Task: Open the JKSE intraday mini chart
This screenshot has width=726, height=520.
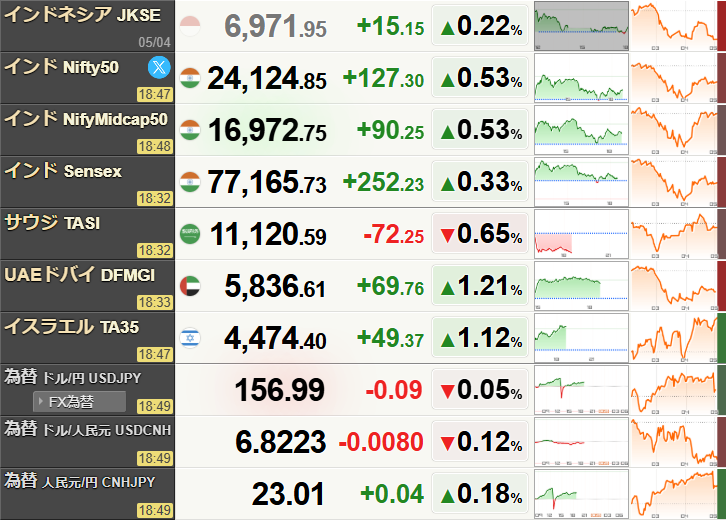Action: (582, 26)
